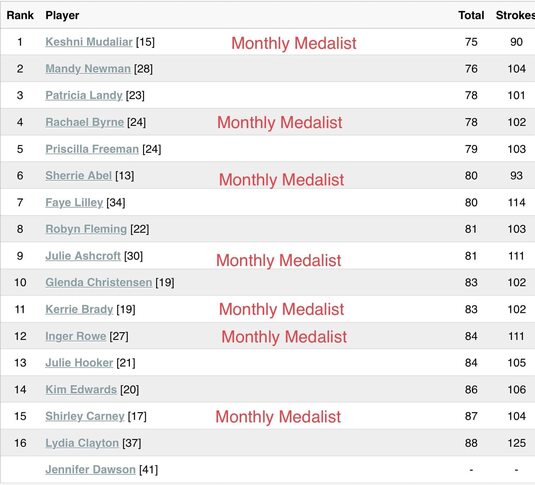
Task: Select the Inger Rowe player link
Action: click(76, 336)
